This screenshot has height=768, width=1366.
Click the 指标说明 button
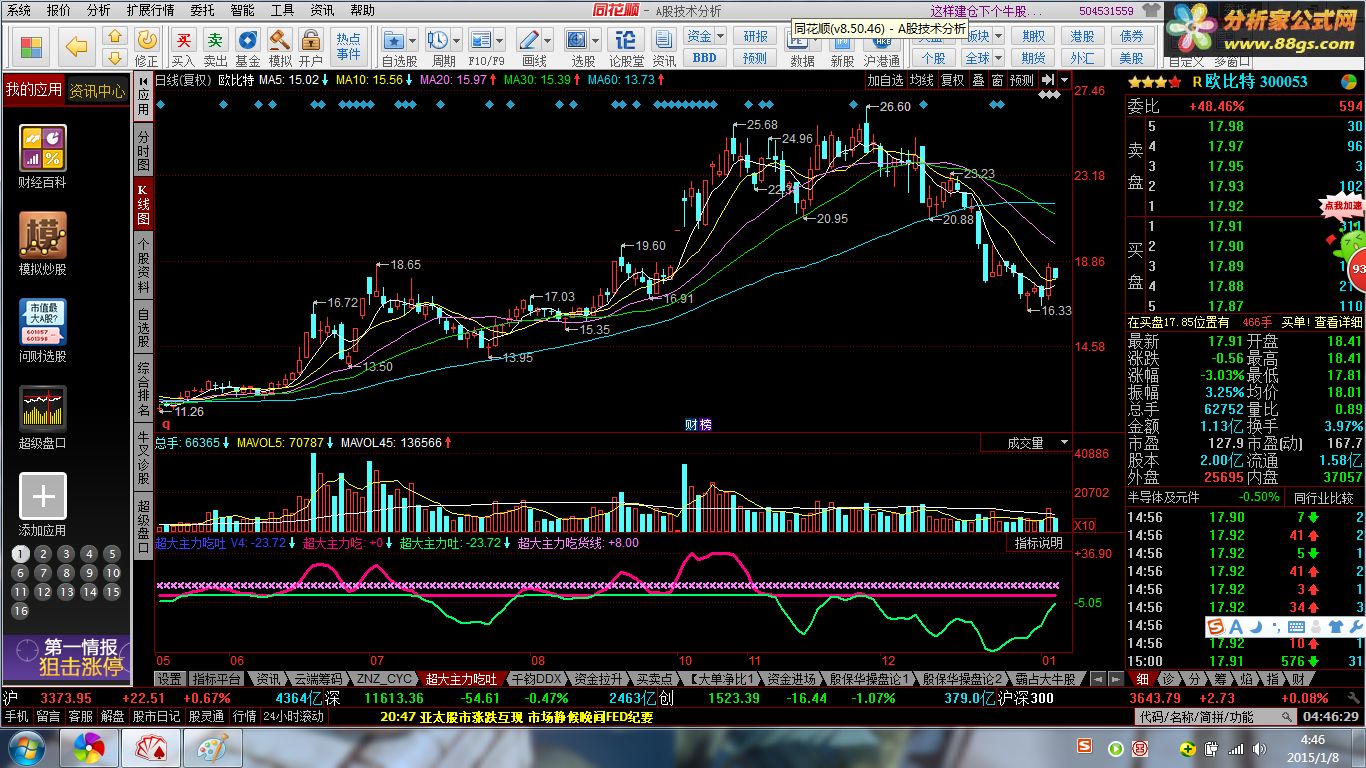(1038, 543)
